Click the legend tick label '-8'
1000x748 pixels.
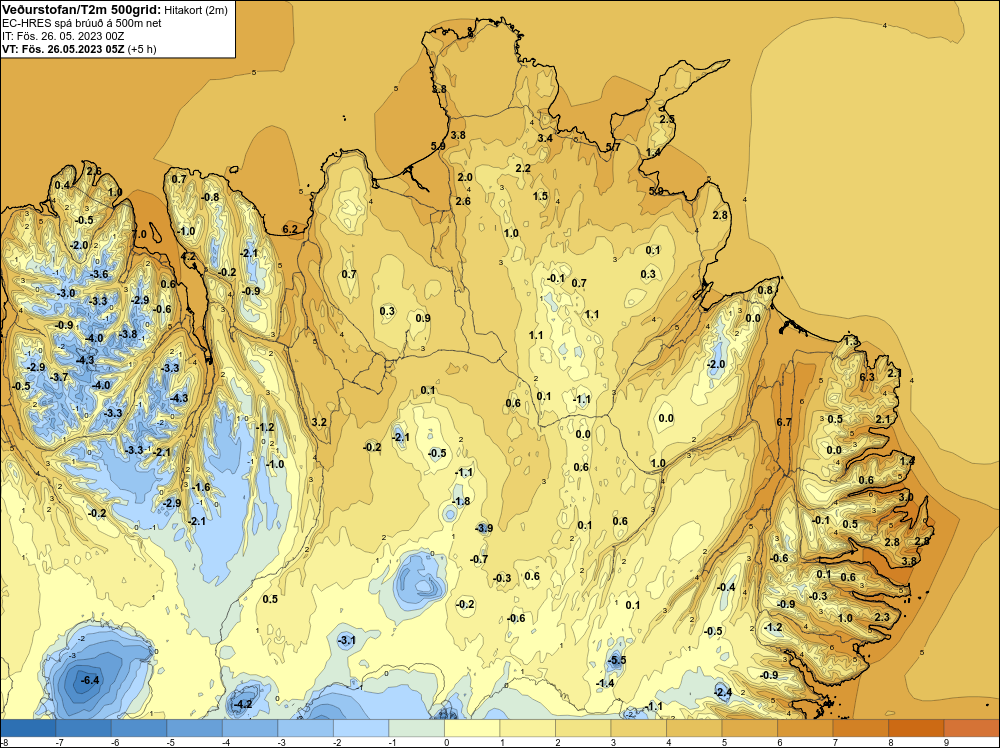[x=5, y=742]
